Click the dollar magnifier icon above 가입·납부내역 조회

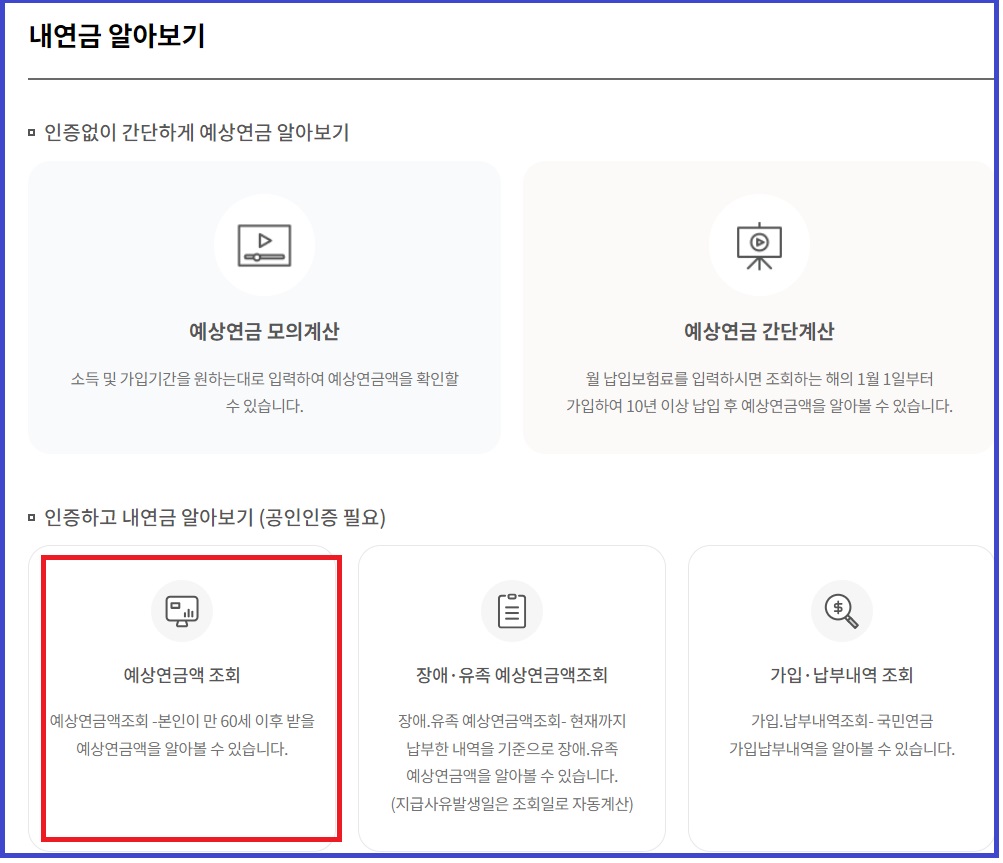click(x=841, y=610)
